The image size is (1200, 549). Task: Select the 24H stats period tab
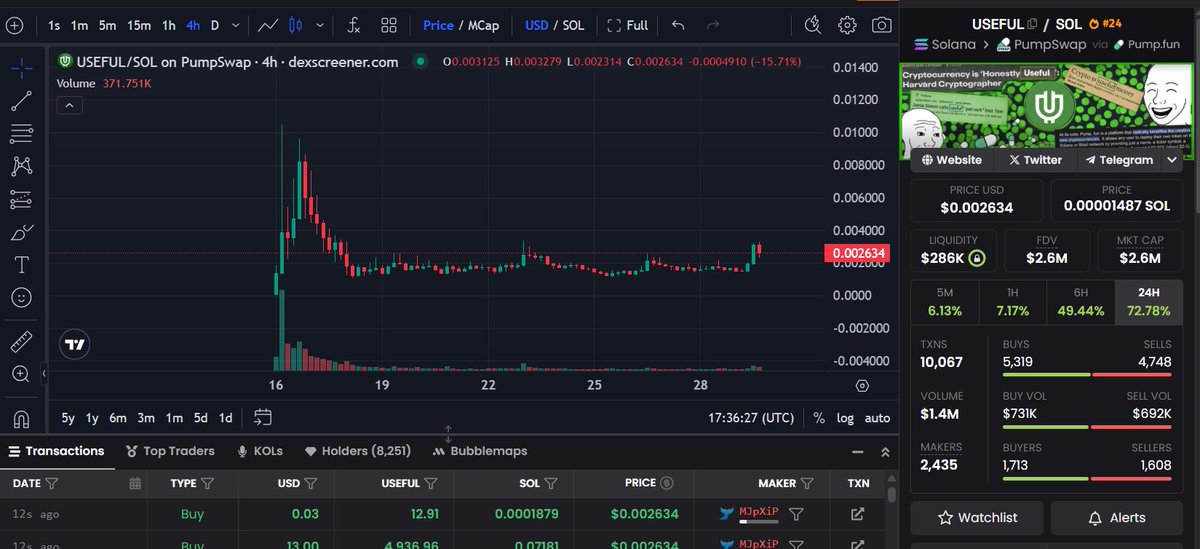coord(1148,302)
